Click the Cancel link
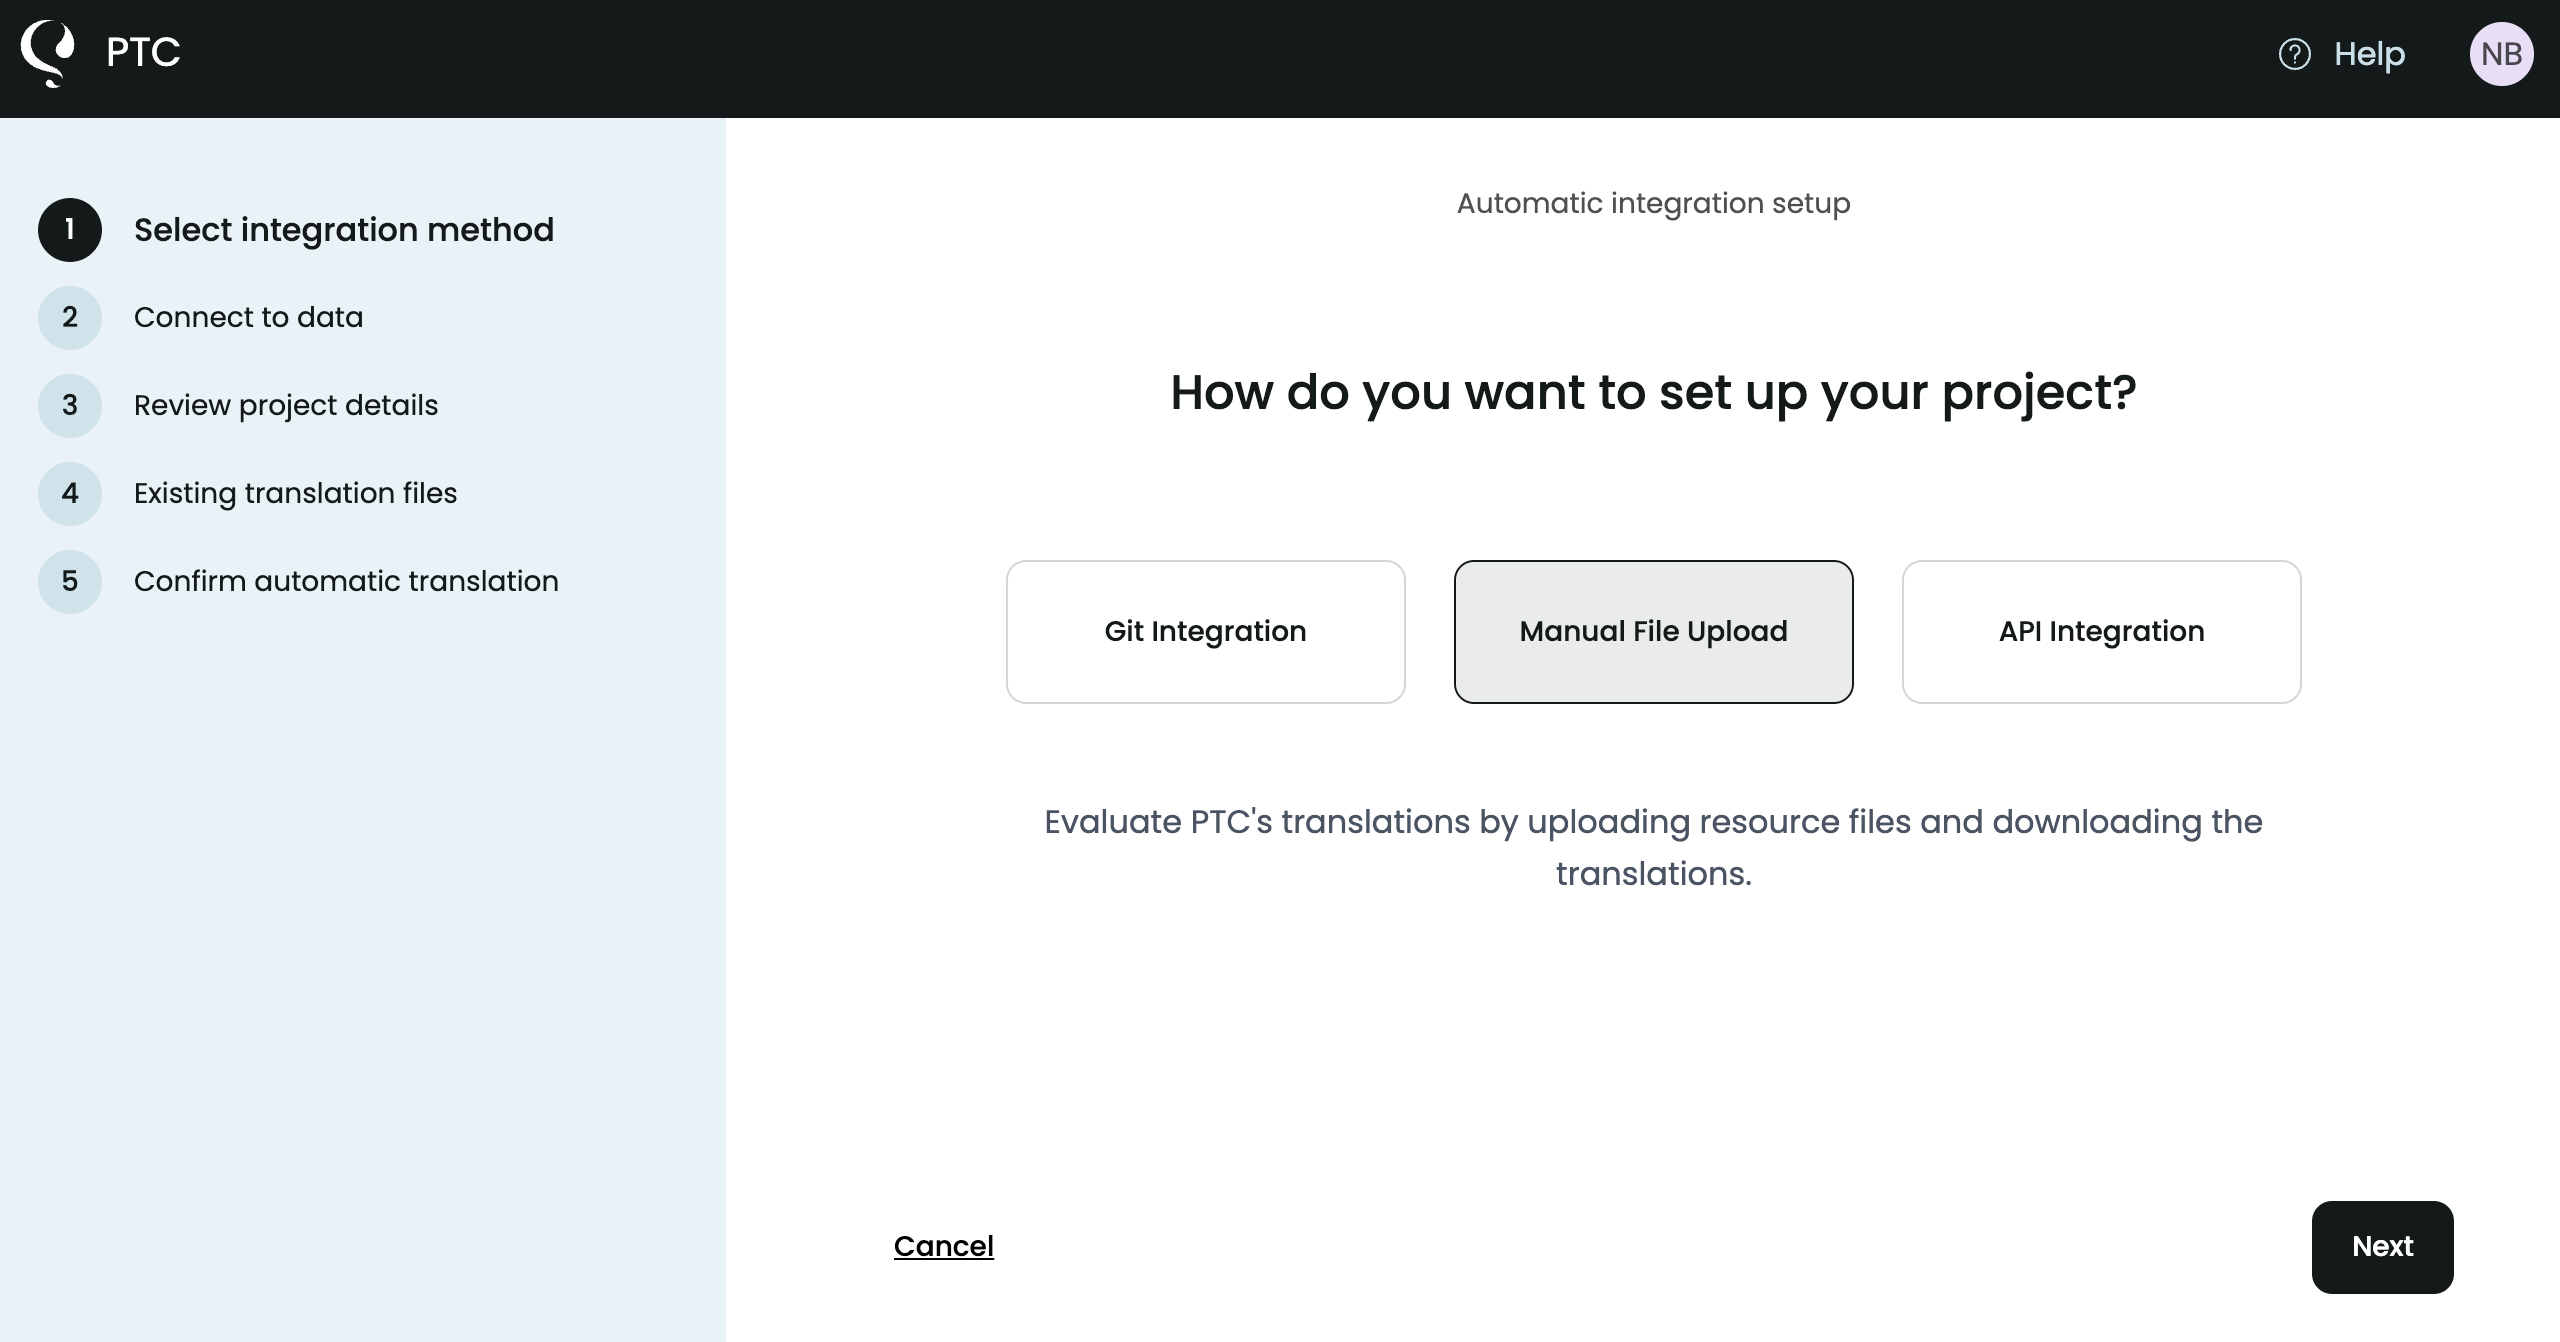The width and height of the screenshot is (2560, 1342). [x=943, y=1247]
